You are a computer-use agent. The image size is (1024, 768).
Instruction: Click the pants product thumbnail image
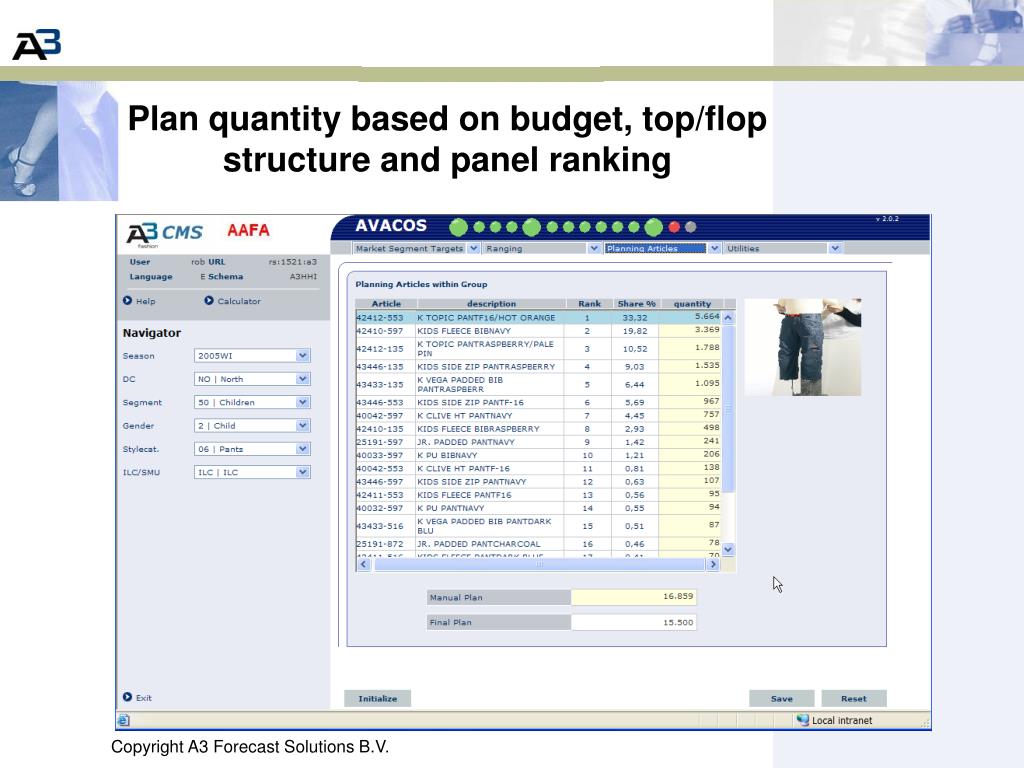click(803, 347)
